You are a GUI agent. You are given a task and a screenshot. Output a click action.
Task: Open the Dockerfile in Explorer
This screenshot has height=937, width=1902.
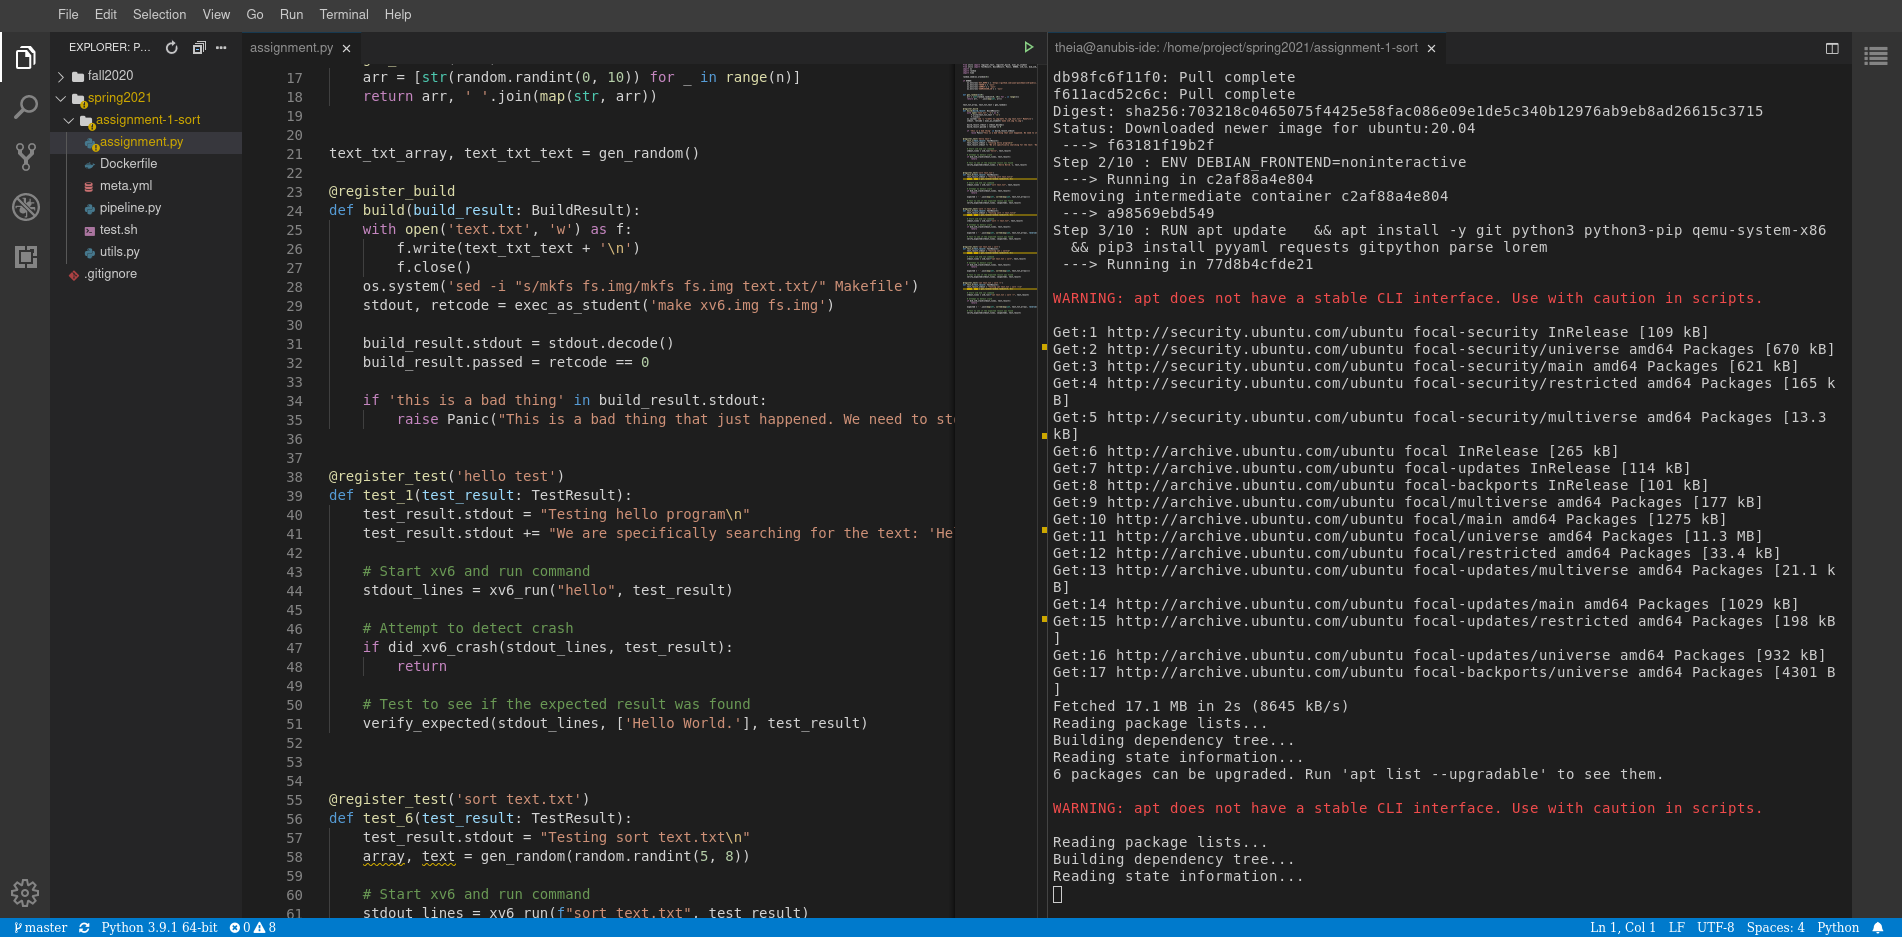tap(128, 164)
